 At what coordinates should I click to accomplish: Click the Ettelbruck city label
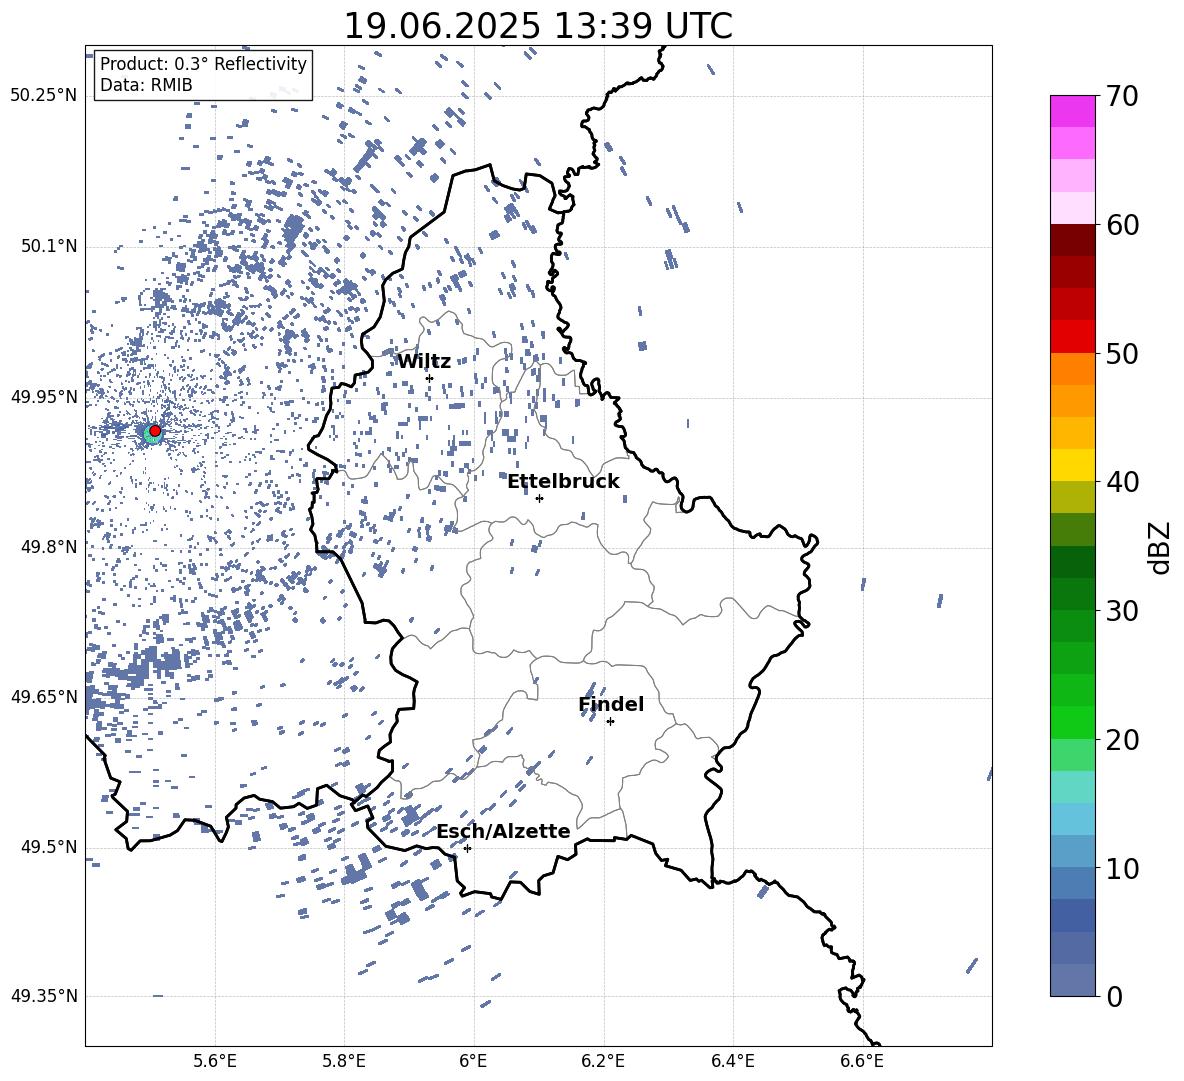[x=563, y=482]
